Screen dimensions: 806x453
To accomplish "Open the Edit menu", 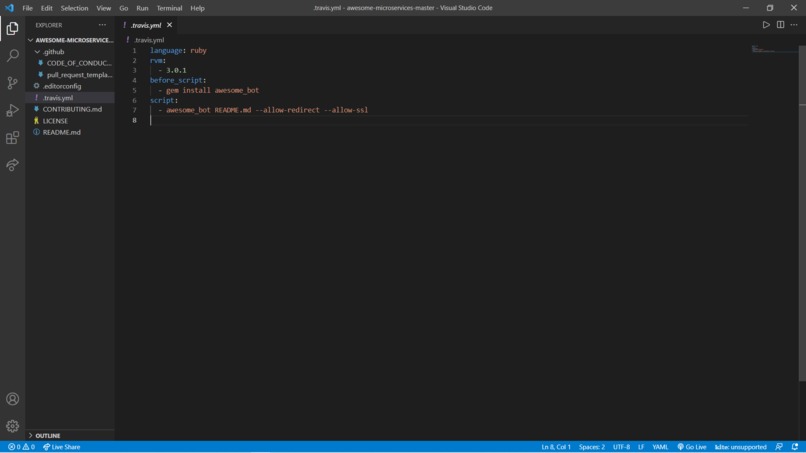I will [47, 8].
